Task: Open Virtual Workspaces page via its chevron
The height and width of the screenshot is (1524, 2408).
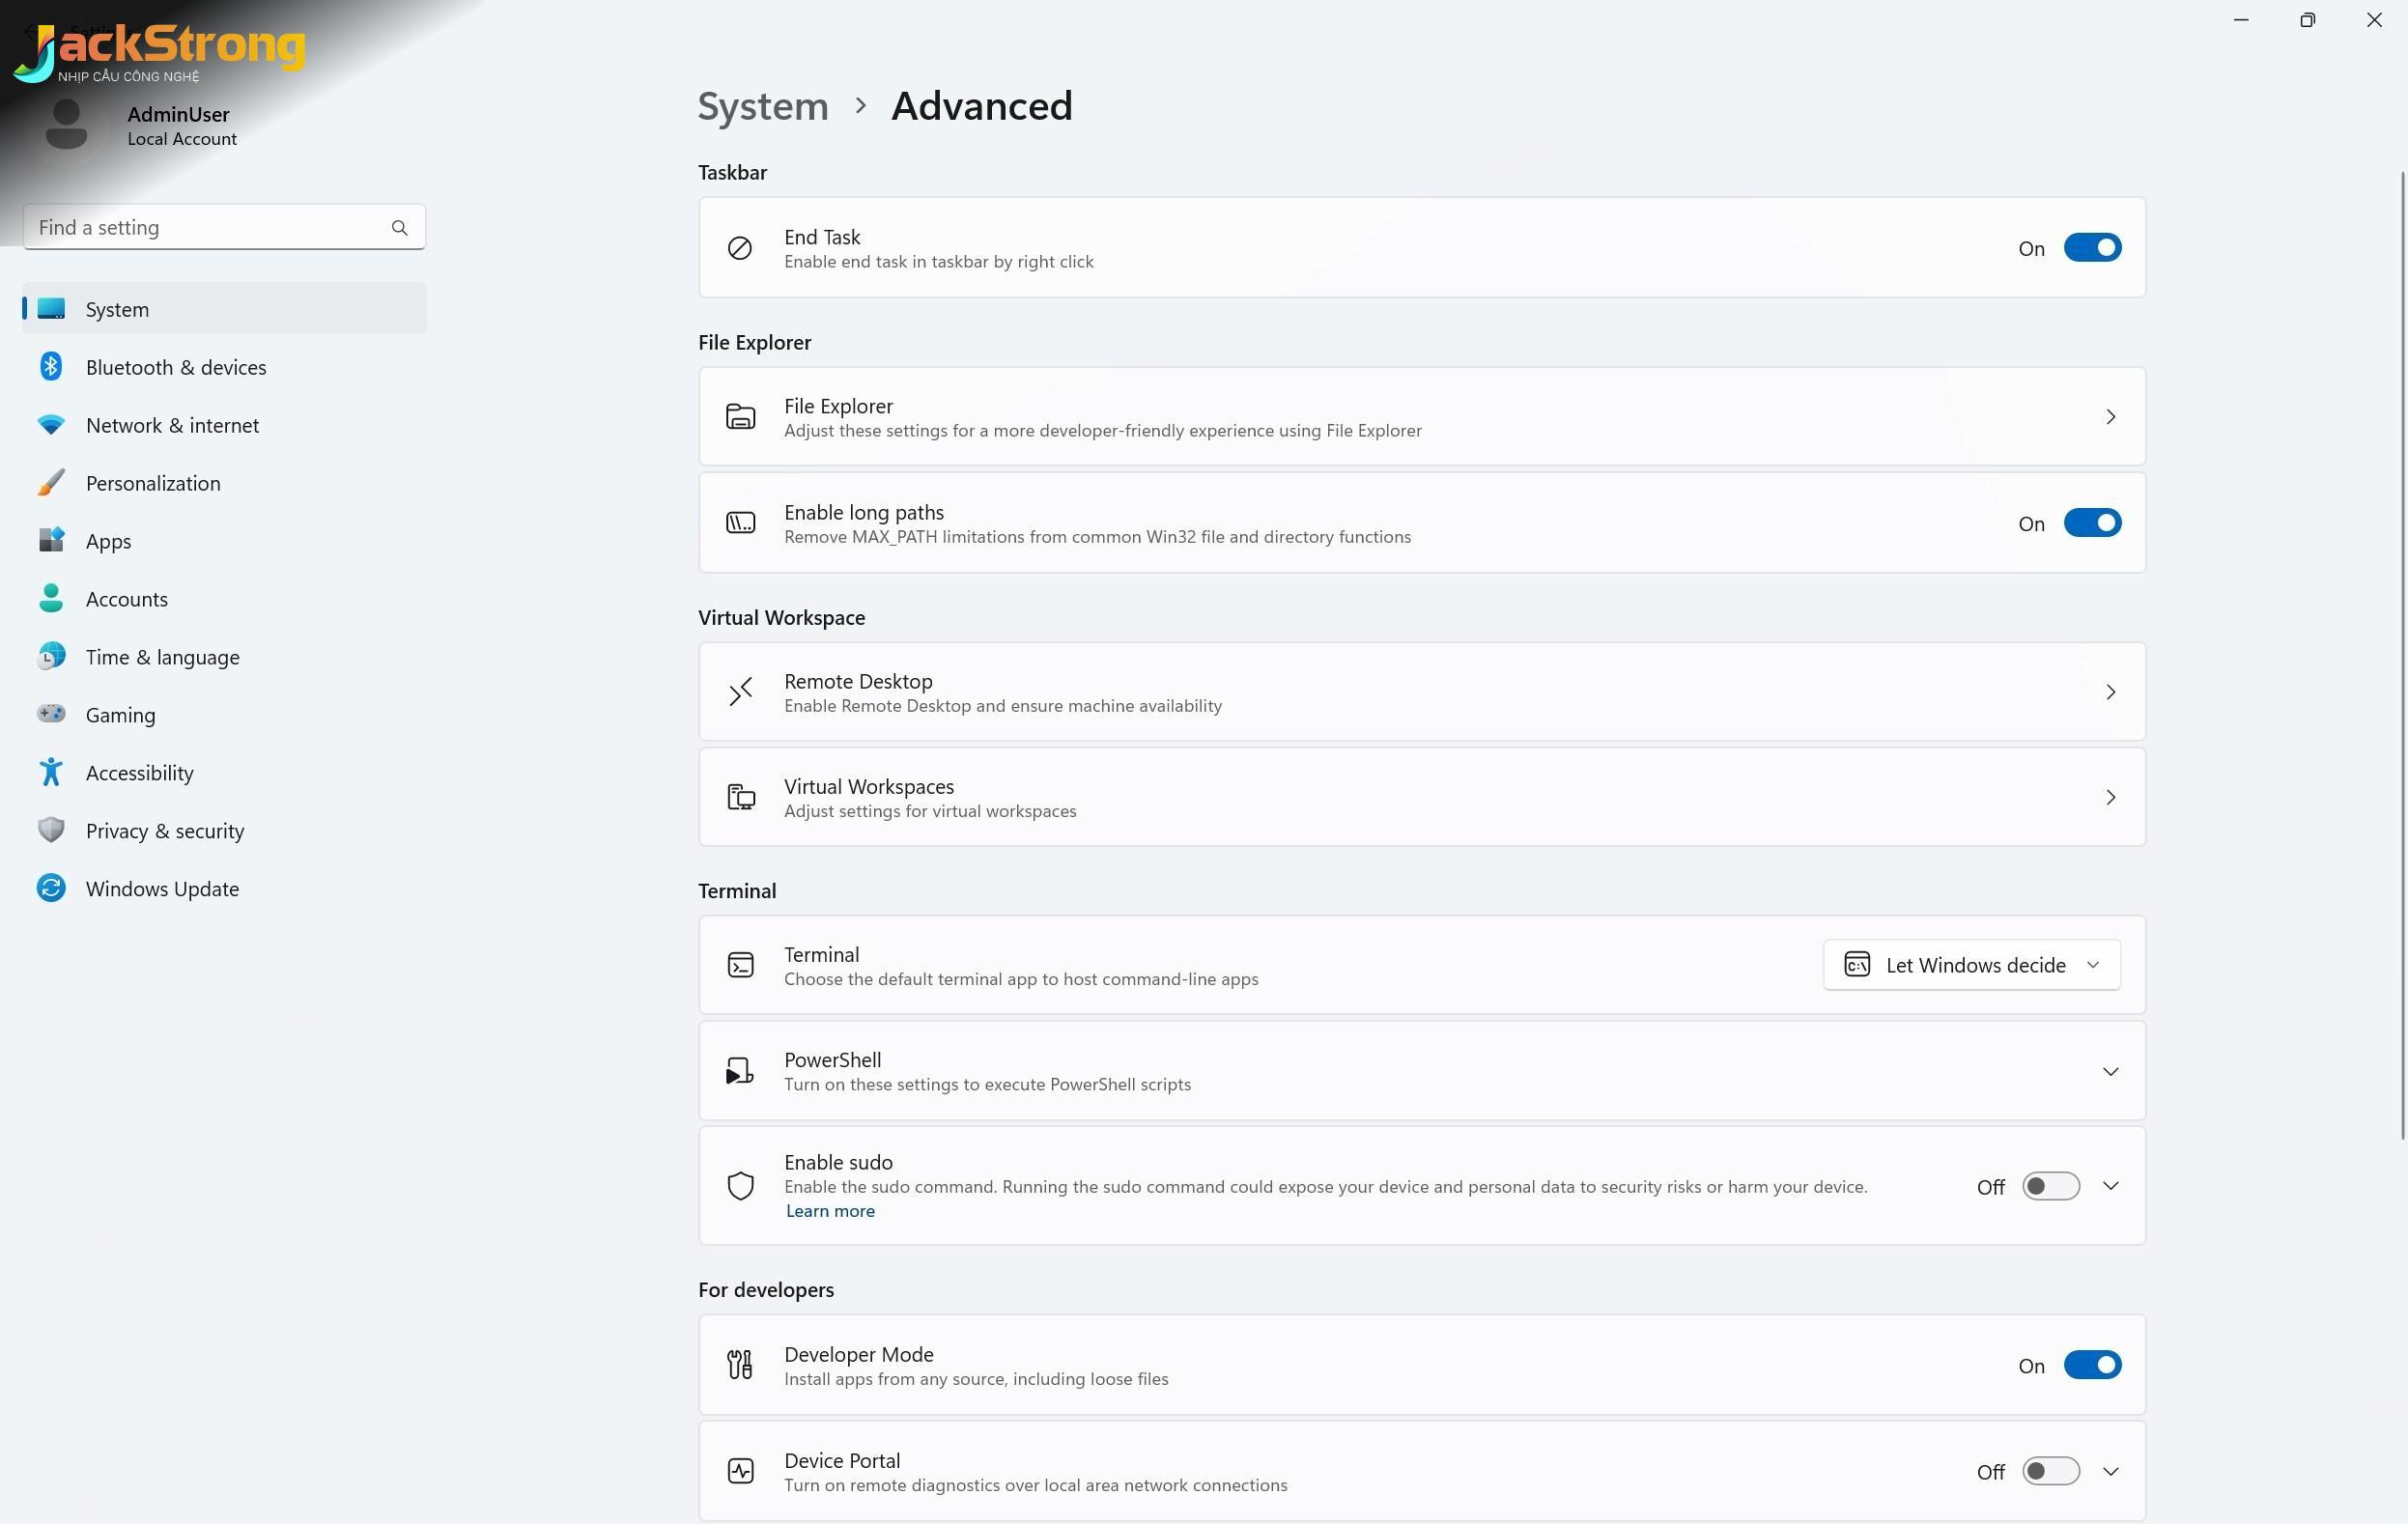Action: pos(2110,797)
